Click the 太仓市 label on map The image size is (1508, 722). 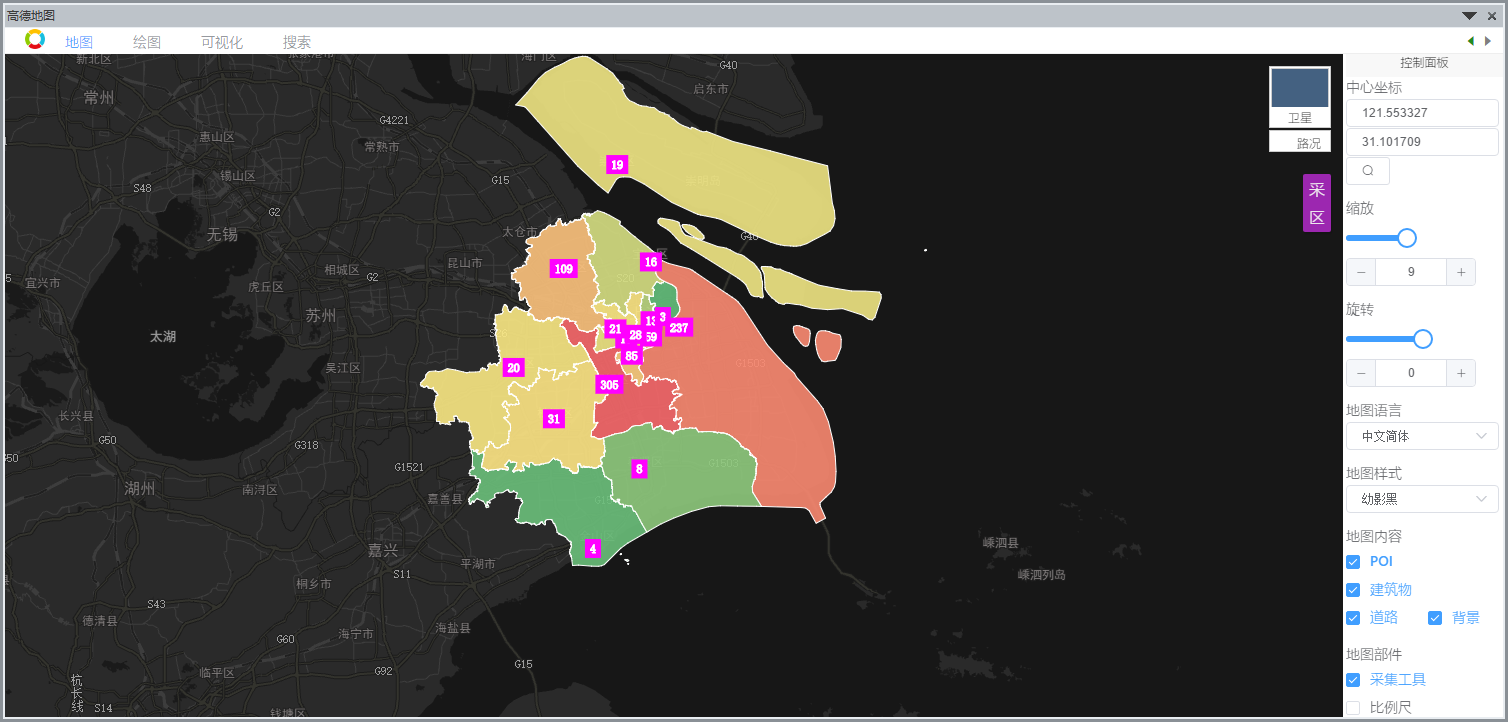[x=520, y=232]
